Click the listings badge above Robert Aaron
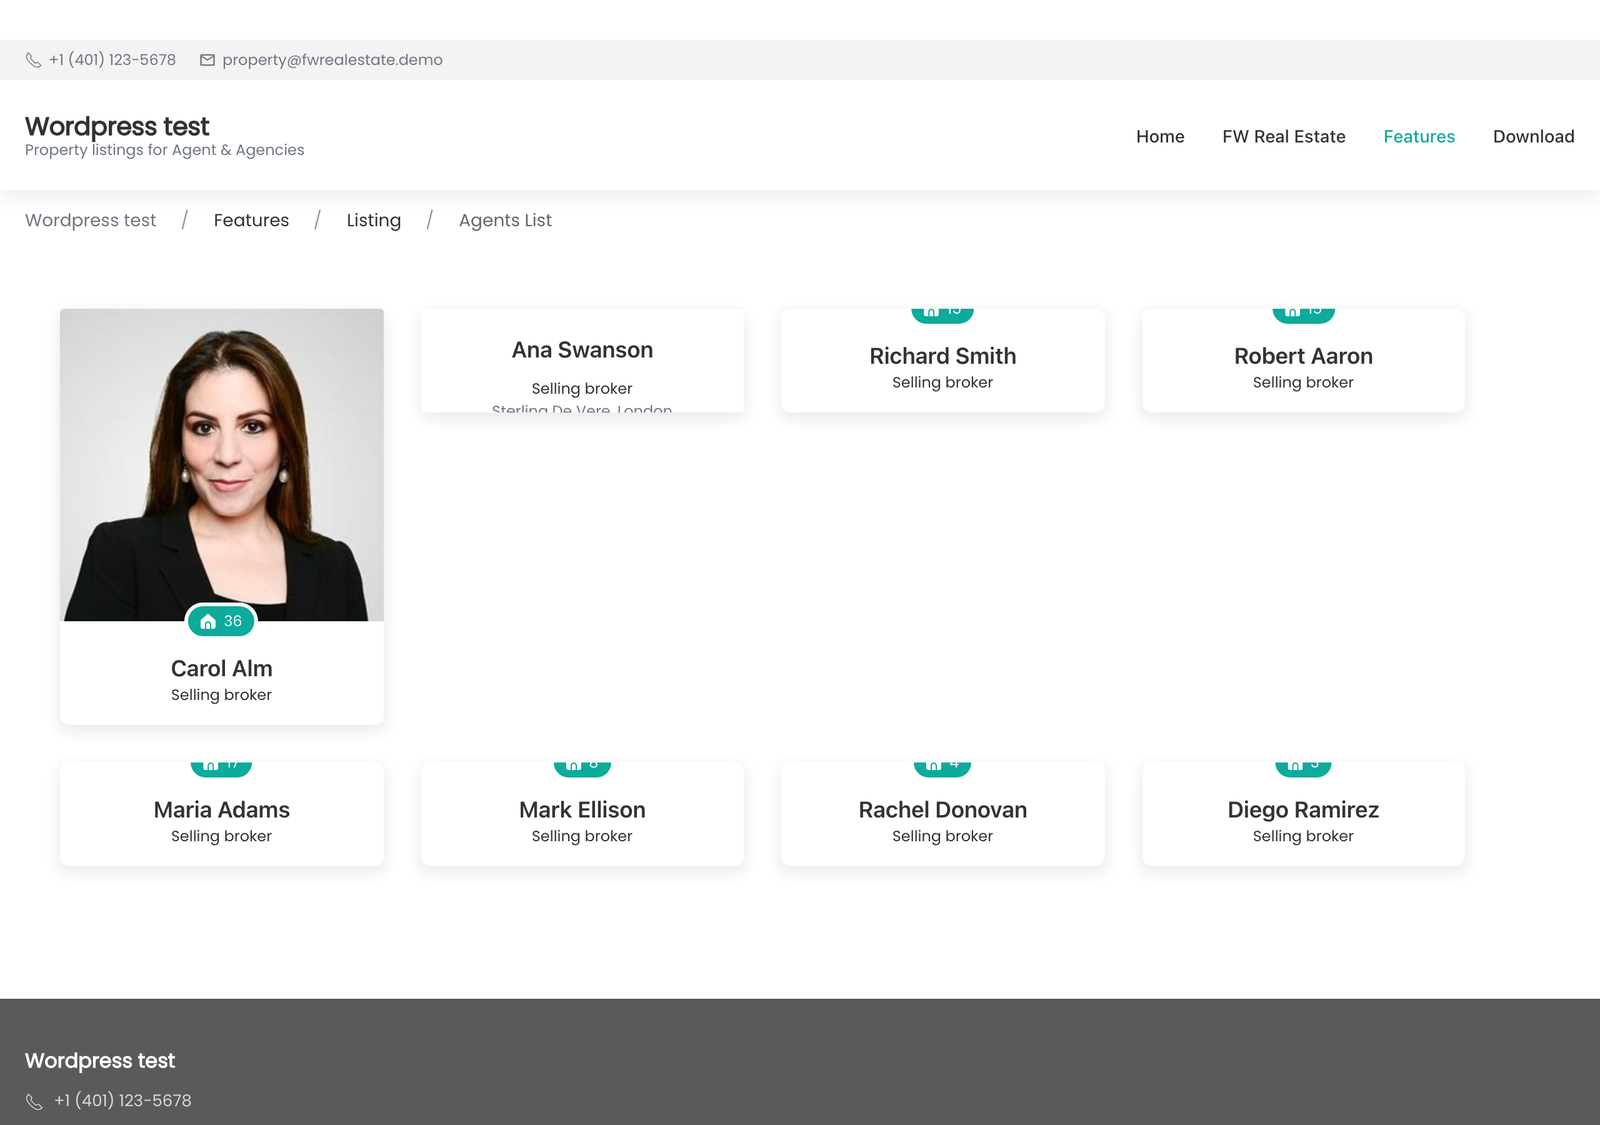Image resolution: width=1600 pixels, height=1125 pixels. coord(1303,315)
